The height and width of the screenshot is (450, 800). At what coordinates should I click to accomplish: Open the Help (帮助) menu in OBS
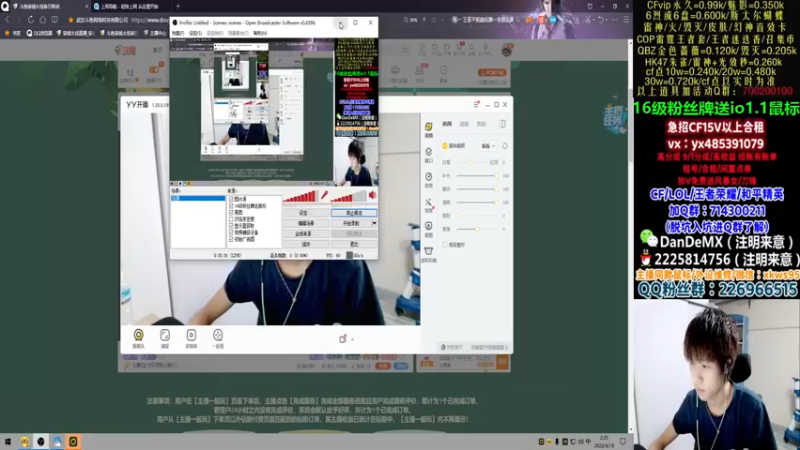tap(260, 33)
